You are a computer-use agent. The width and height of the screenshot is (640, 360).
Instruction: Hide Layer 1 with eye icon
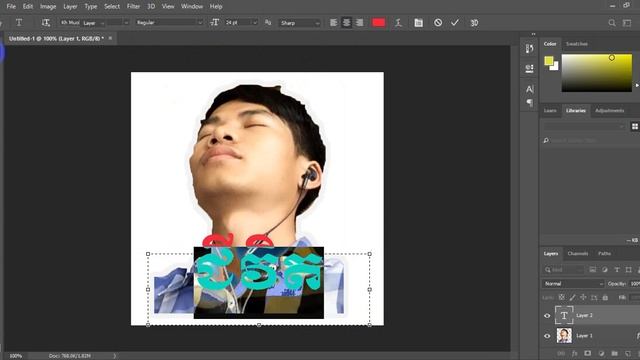pyautogui.click(x=547, y=336)
